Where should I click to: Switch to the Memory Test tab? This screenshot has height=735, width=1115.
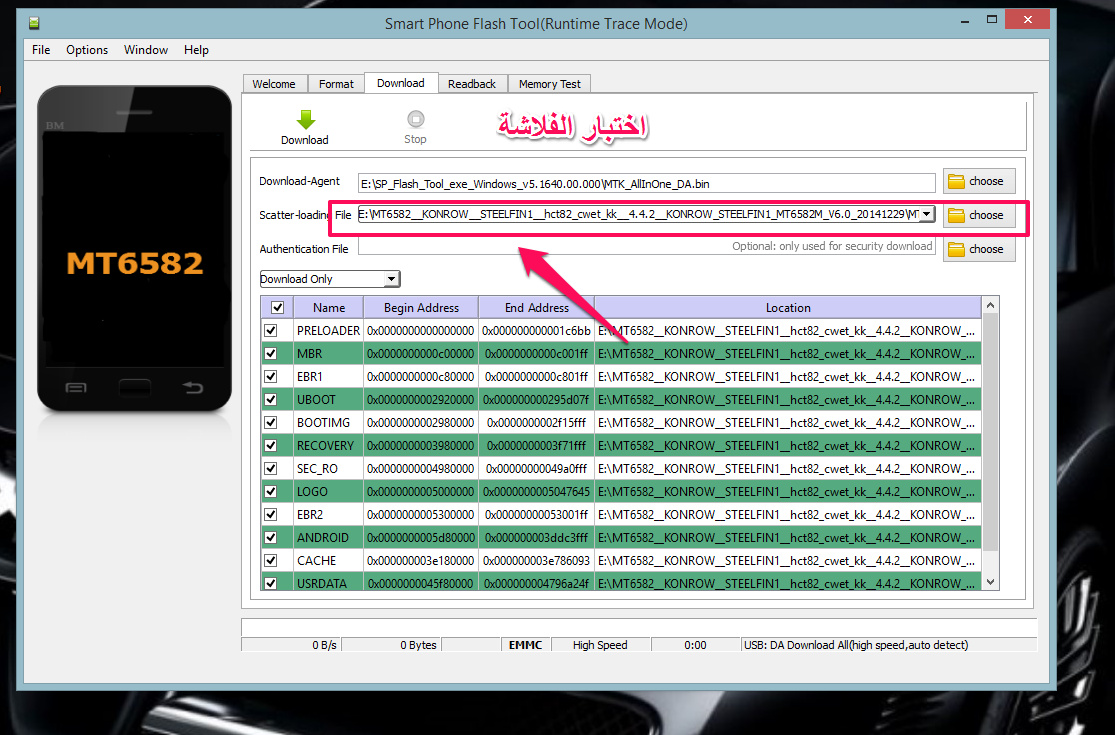coord(550,84)
